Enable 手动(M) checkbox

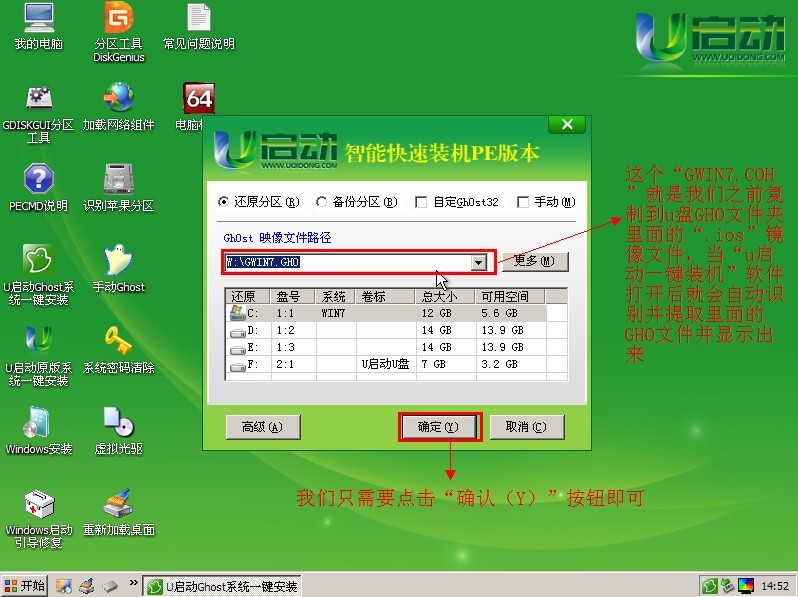[546, 202]
